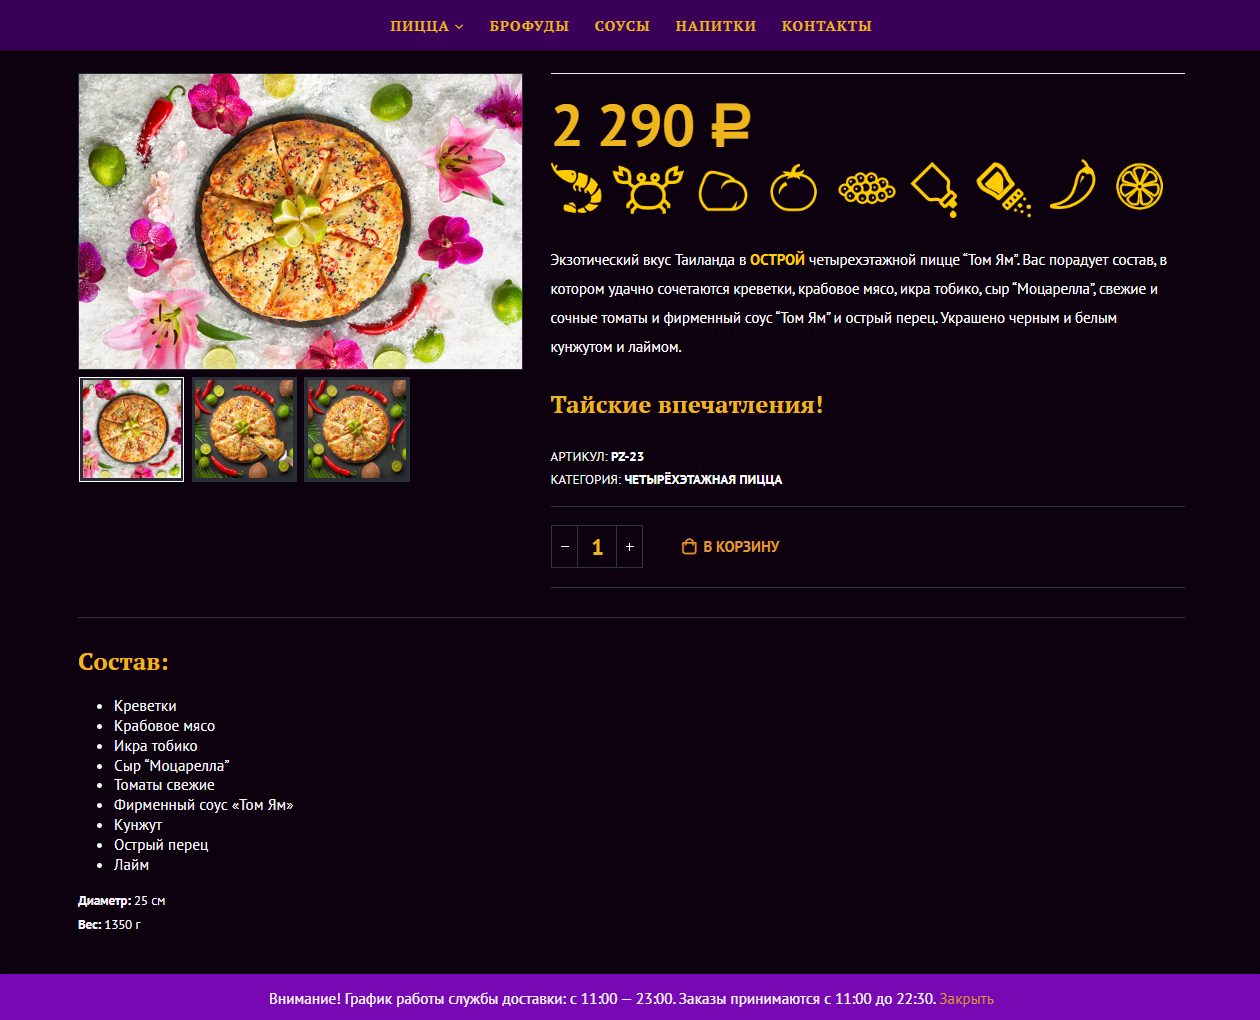The height and width of the screenshot is (1020, 1260).
Task: Click the tobiko caviar ingredient icon
Action: click(x=867, y=188)
